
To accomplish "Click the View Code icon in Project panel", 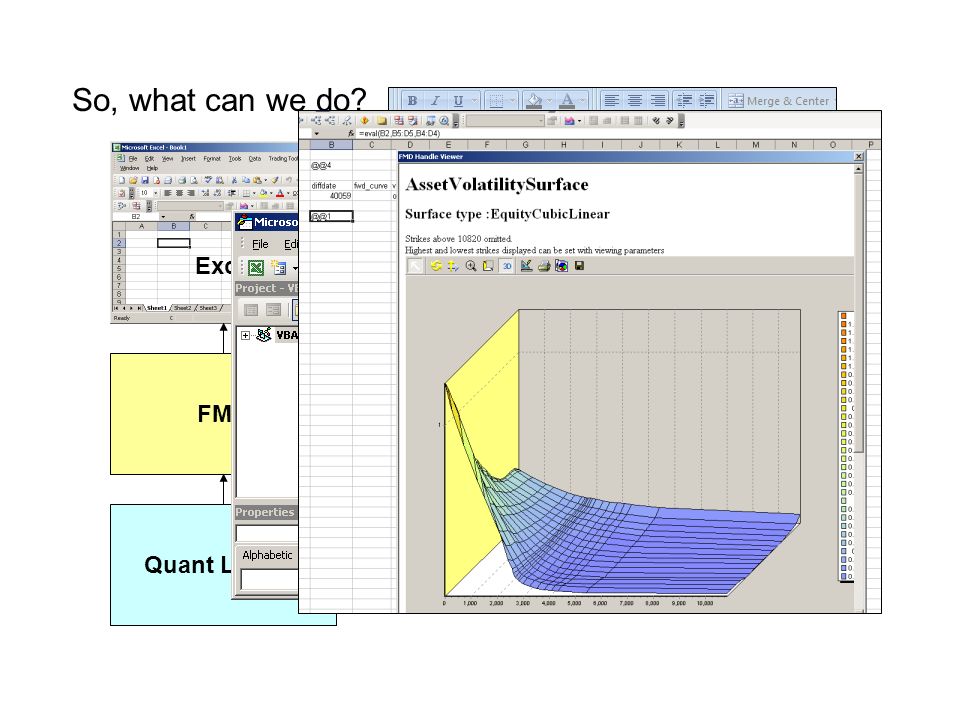I will (x=251, y=310).
